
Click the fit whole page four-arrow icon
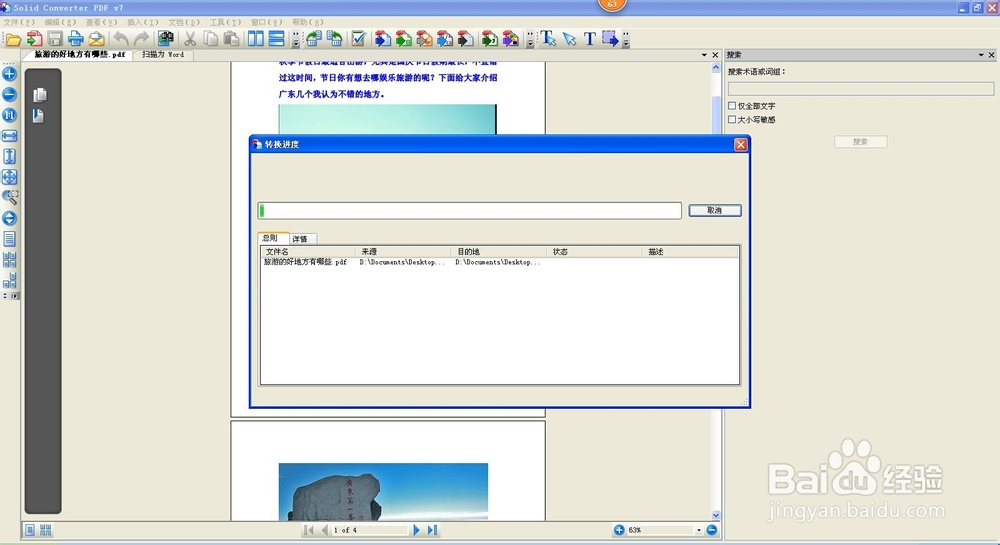(x=10, y=177)
